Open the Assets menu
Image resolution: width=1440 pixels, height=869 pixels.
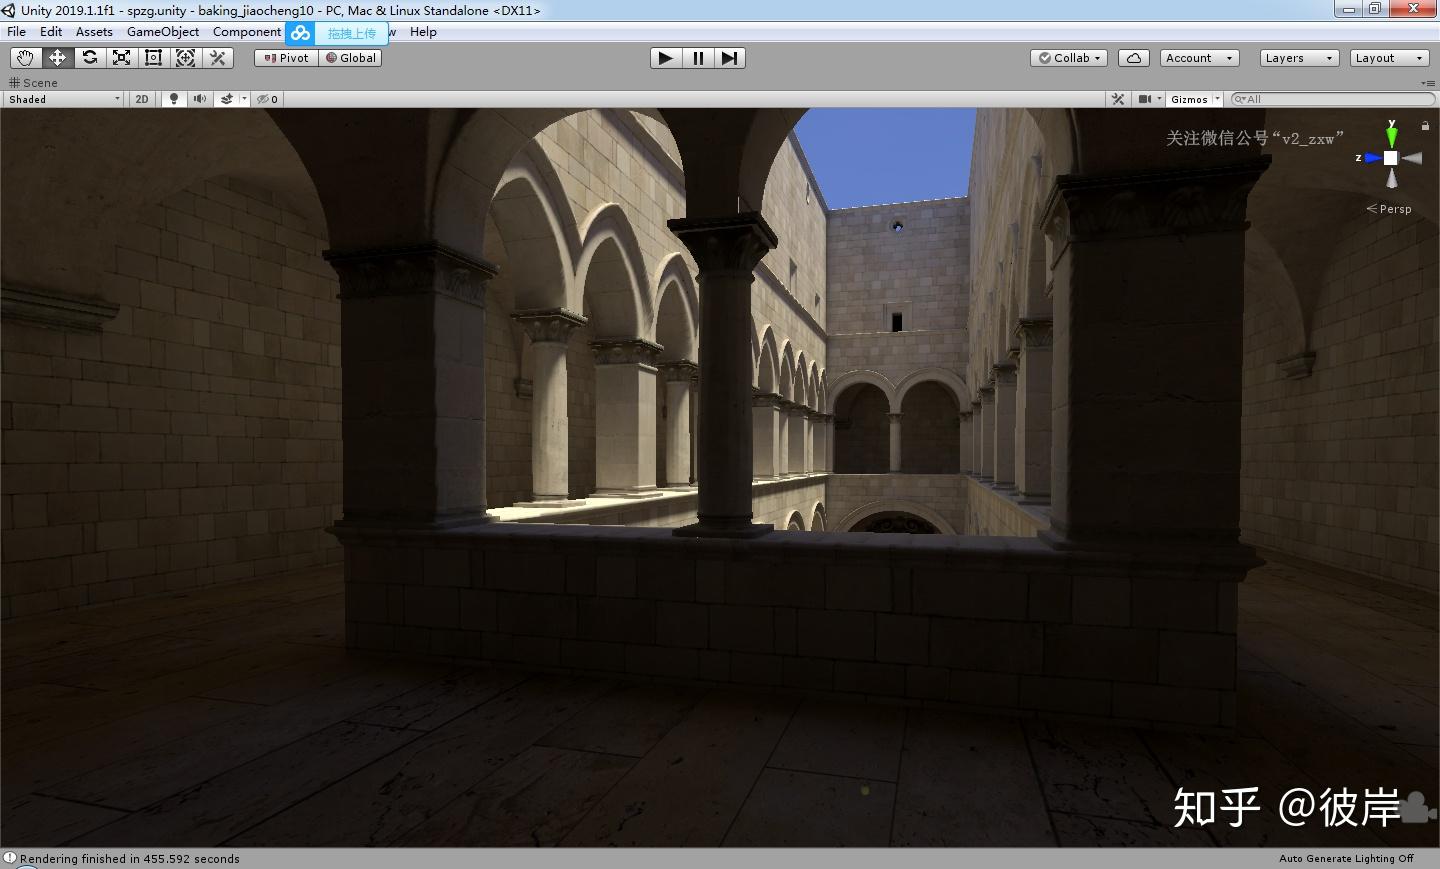tap(94, 32)
